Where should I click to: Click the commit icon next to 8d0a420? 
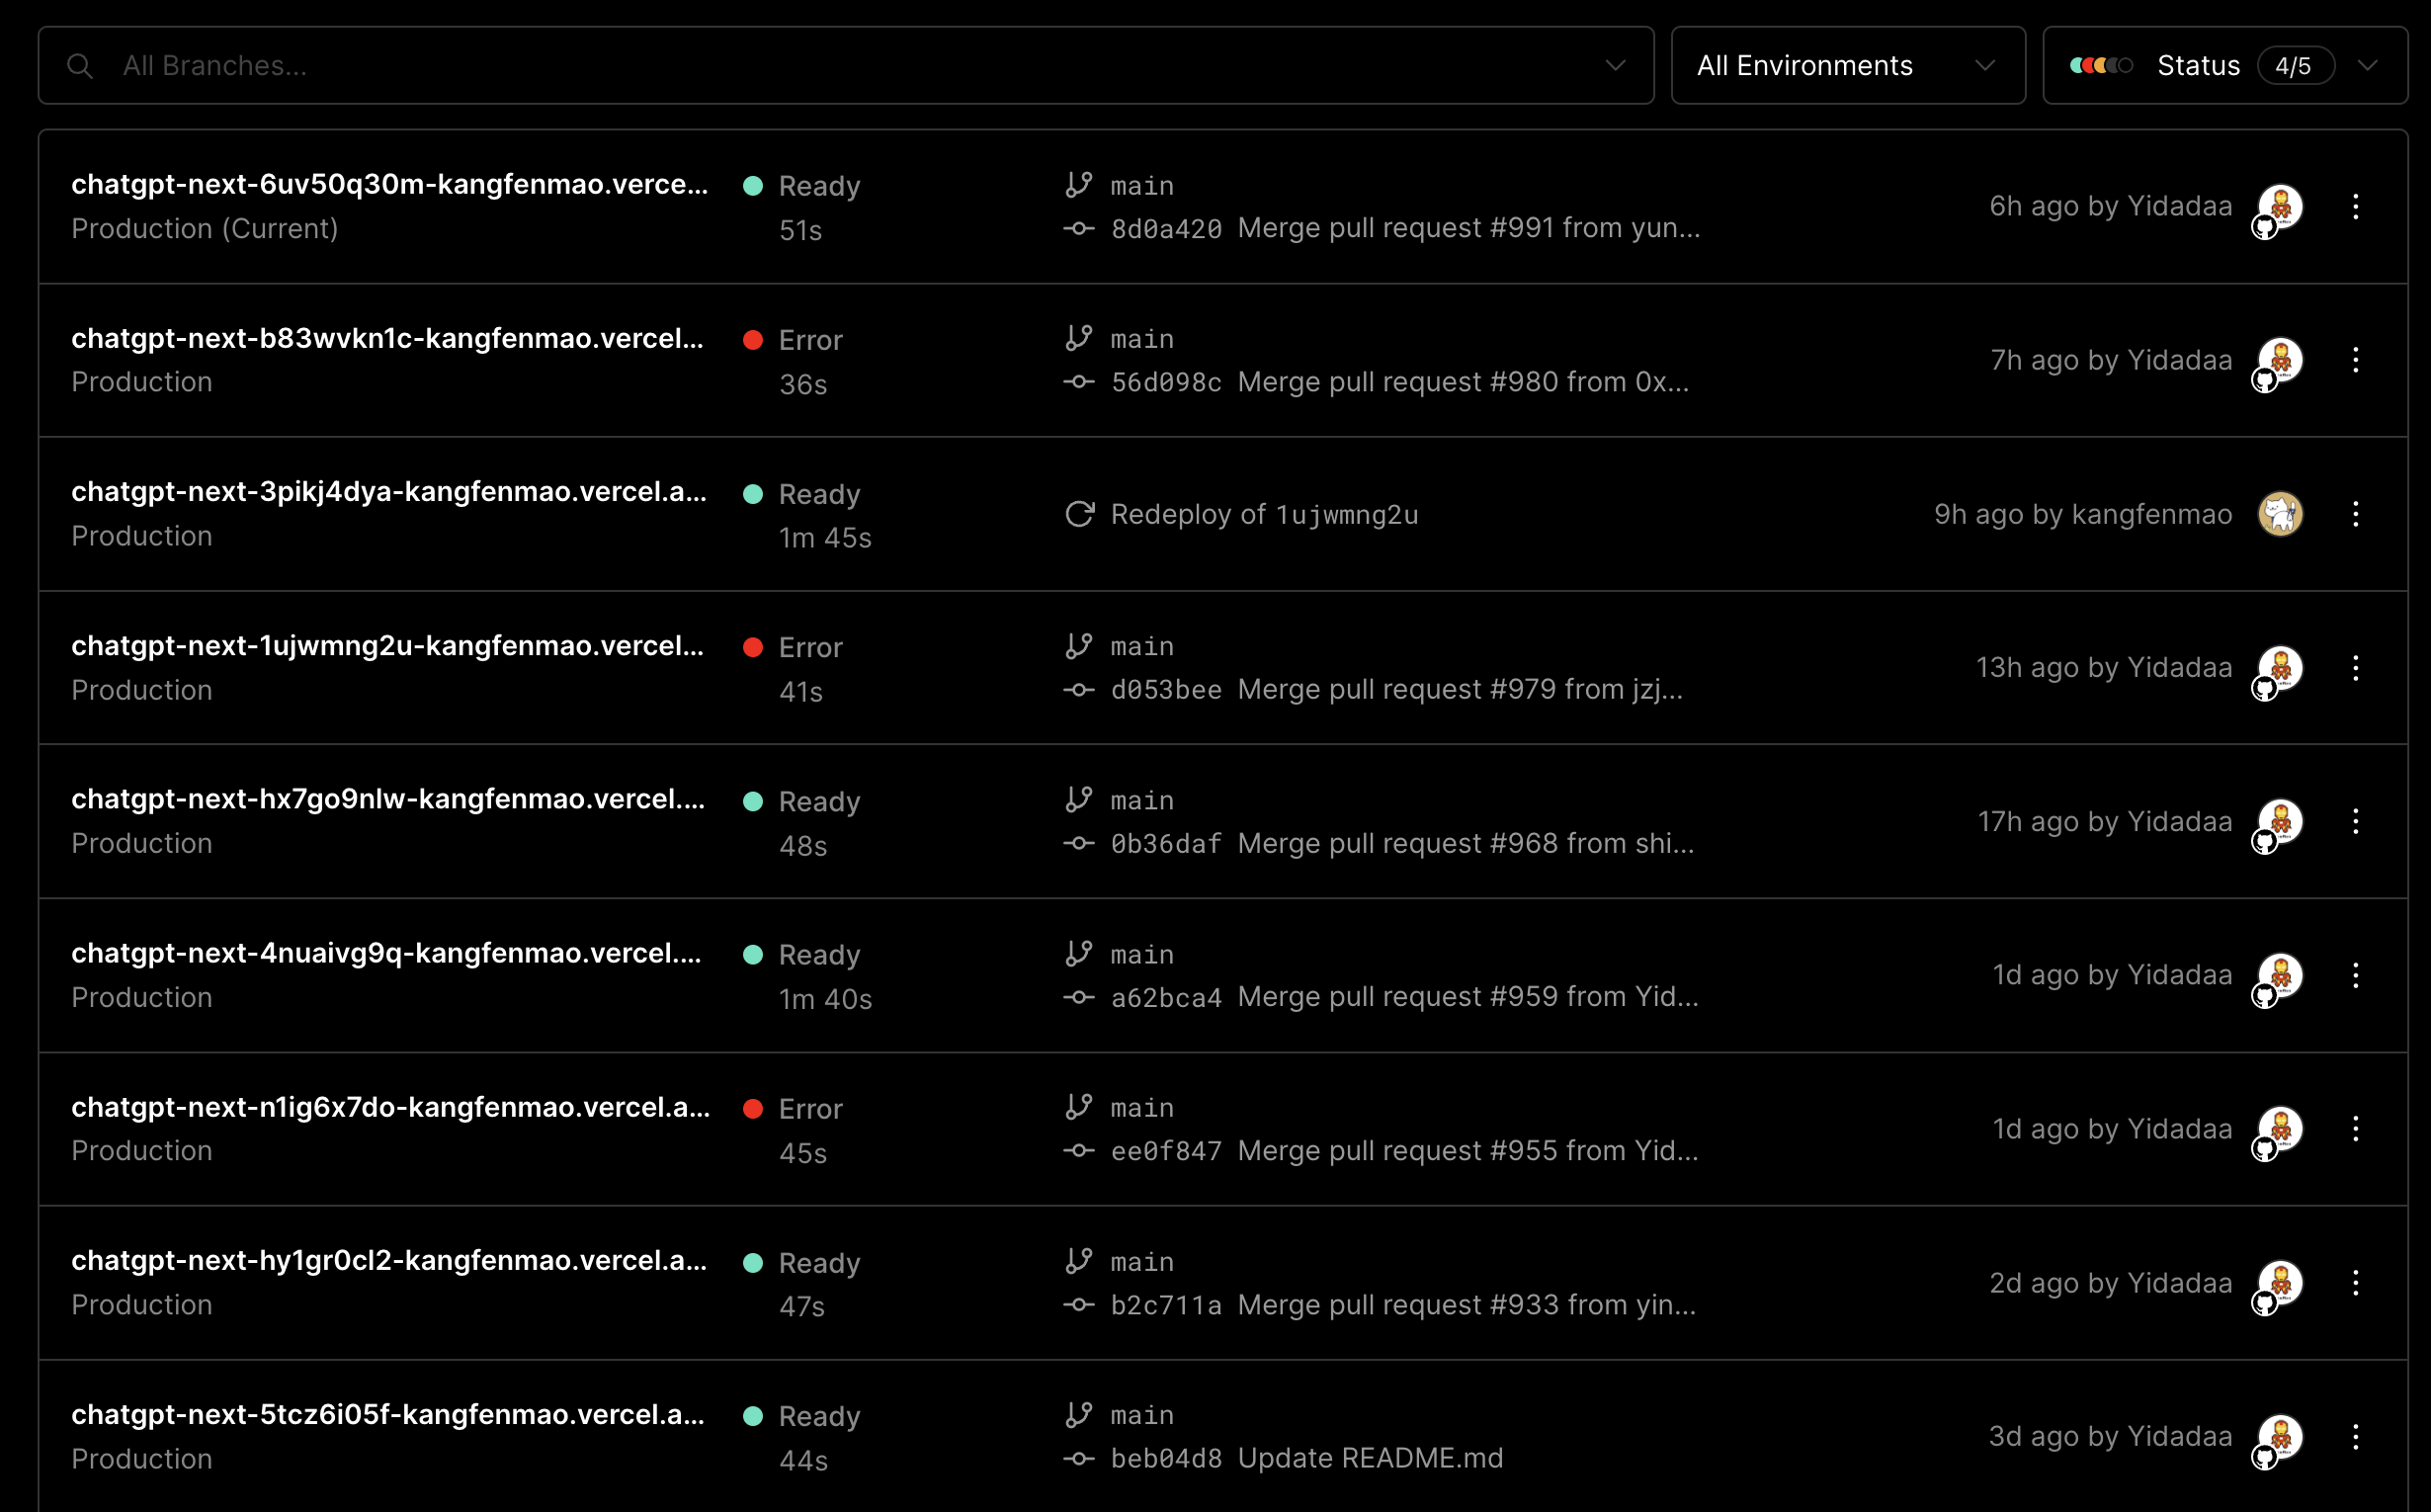(1081, 228)
